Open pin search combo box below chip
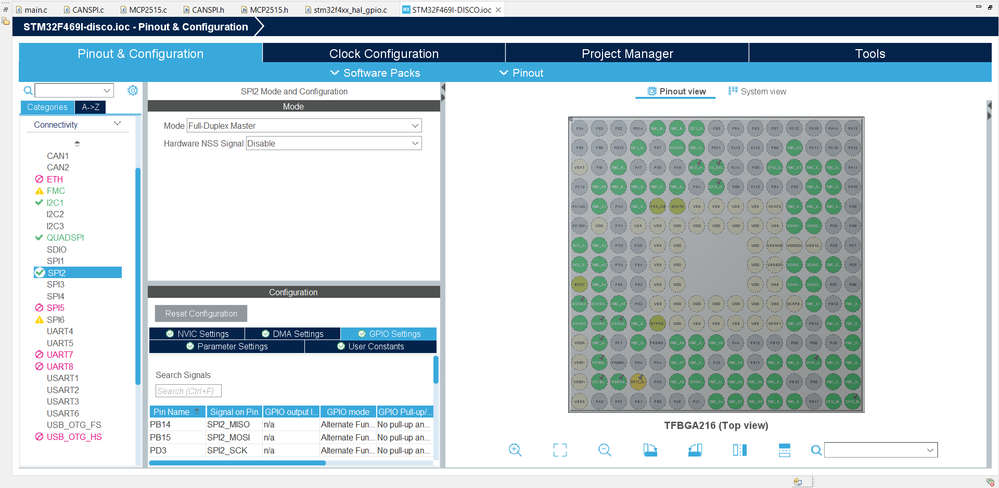The height and width of the screenshot is (488, 999). [880, 450]
